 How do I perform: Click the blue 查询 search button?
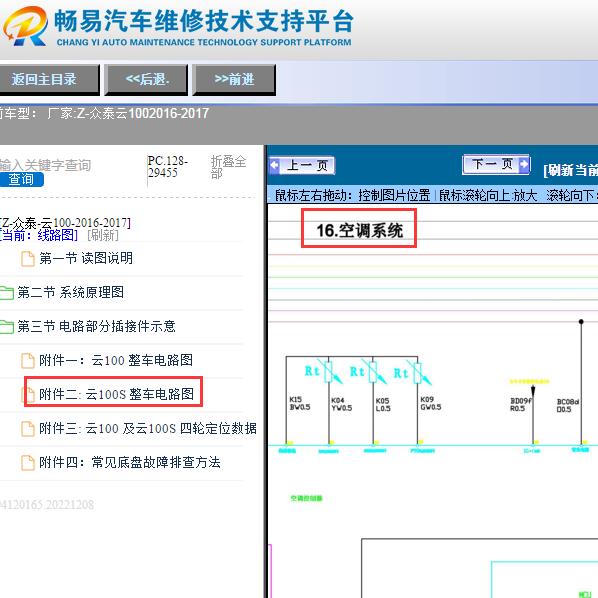22,179
